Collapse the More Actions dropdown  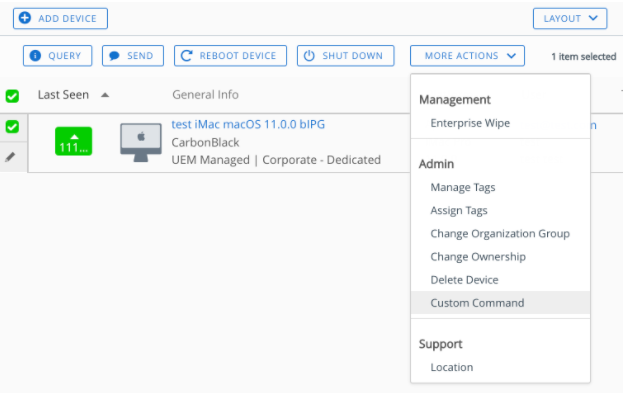(467, 56)
